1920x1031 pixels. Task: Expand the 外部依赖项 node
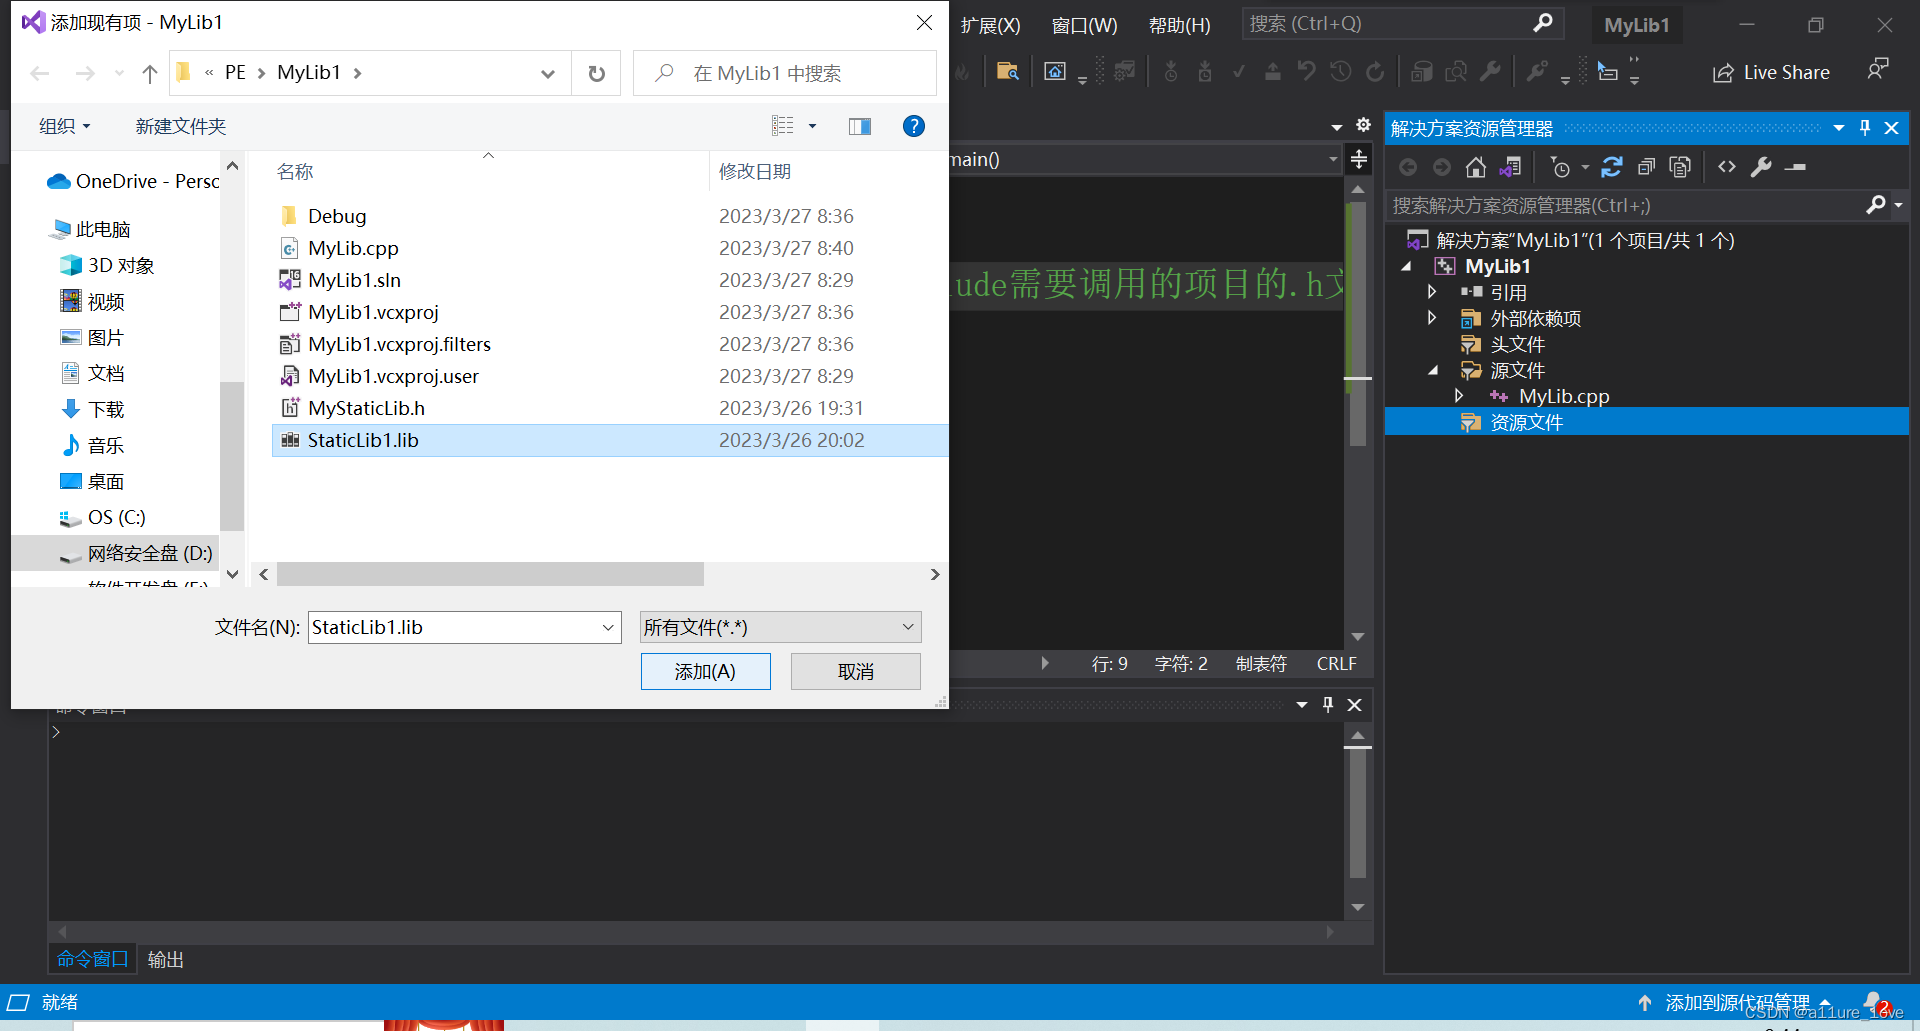tap(1432, 318)
